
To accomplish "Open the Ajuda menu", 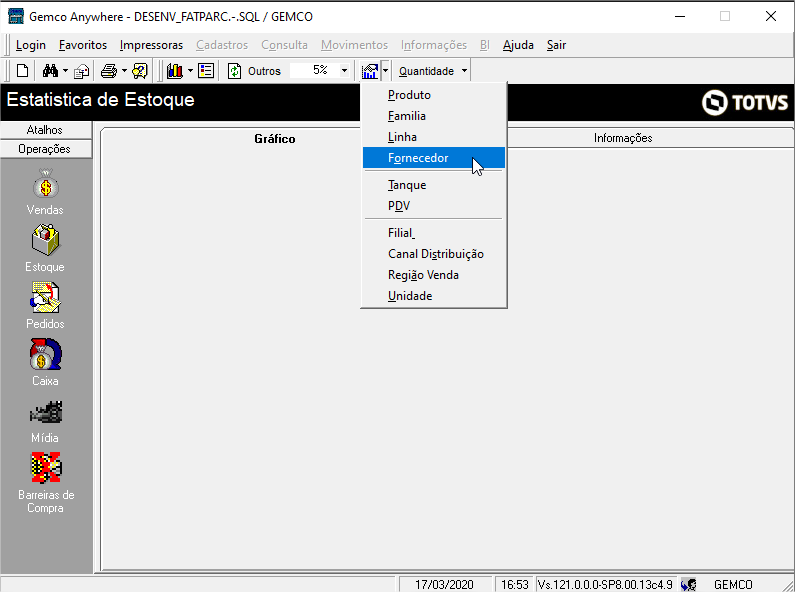I will pos(518,45).
